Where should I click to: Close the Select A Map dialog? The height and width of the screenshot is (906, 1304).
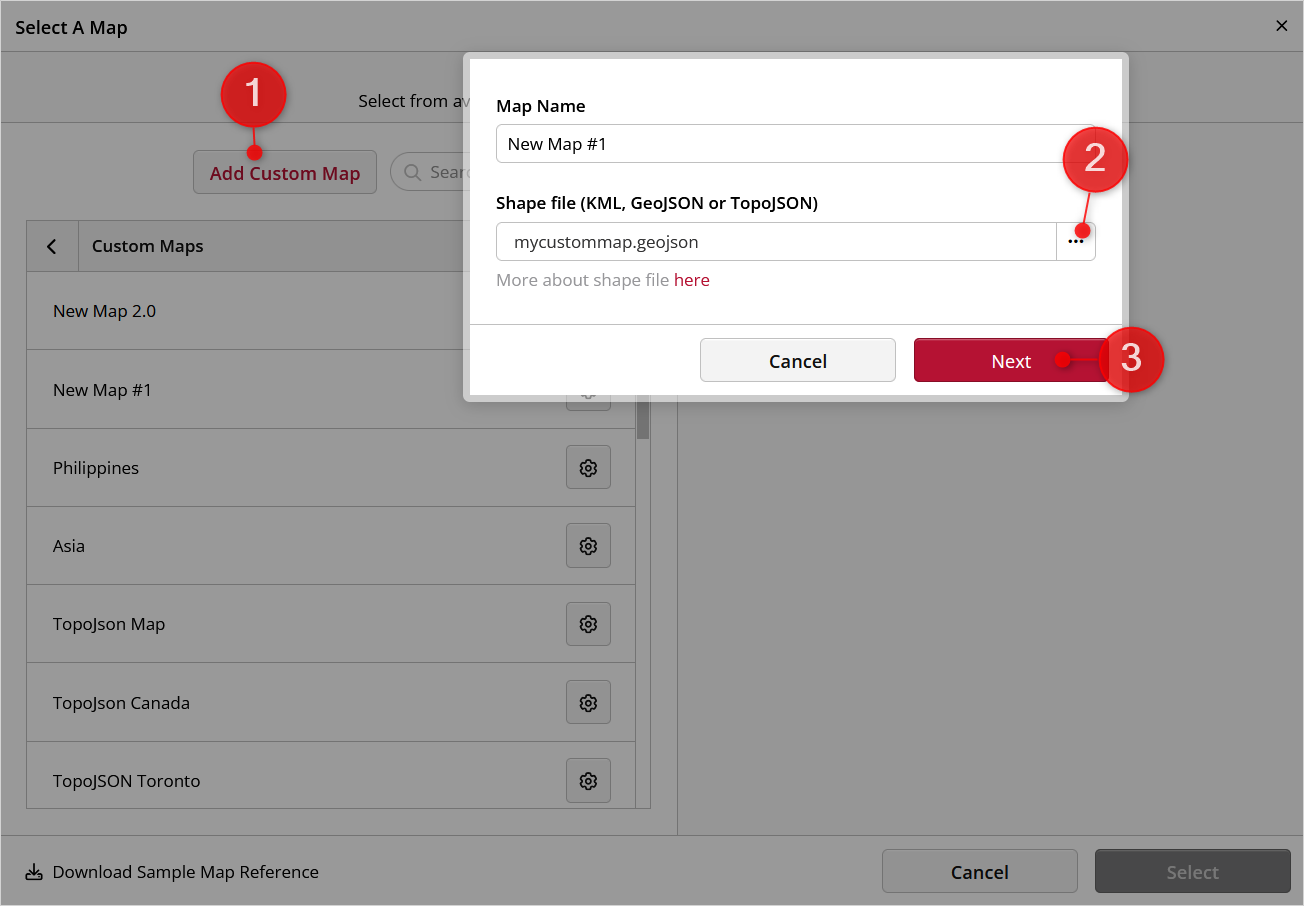point(1281,25)
